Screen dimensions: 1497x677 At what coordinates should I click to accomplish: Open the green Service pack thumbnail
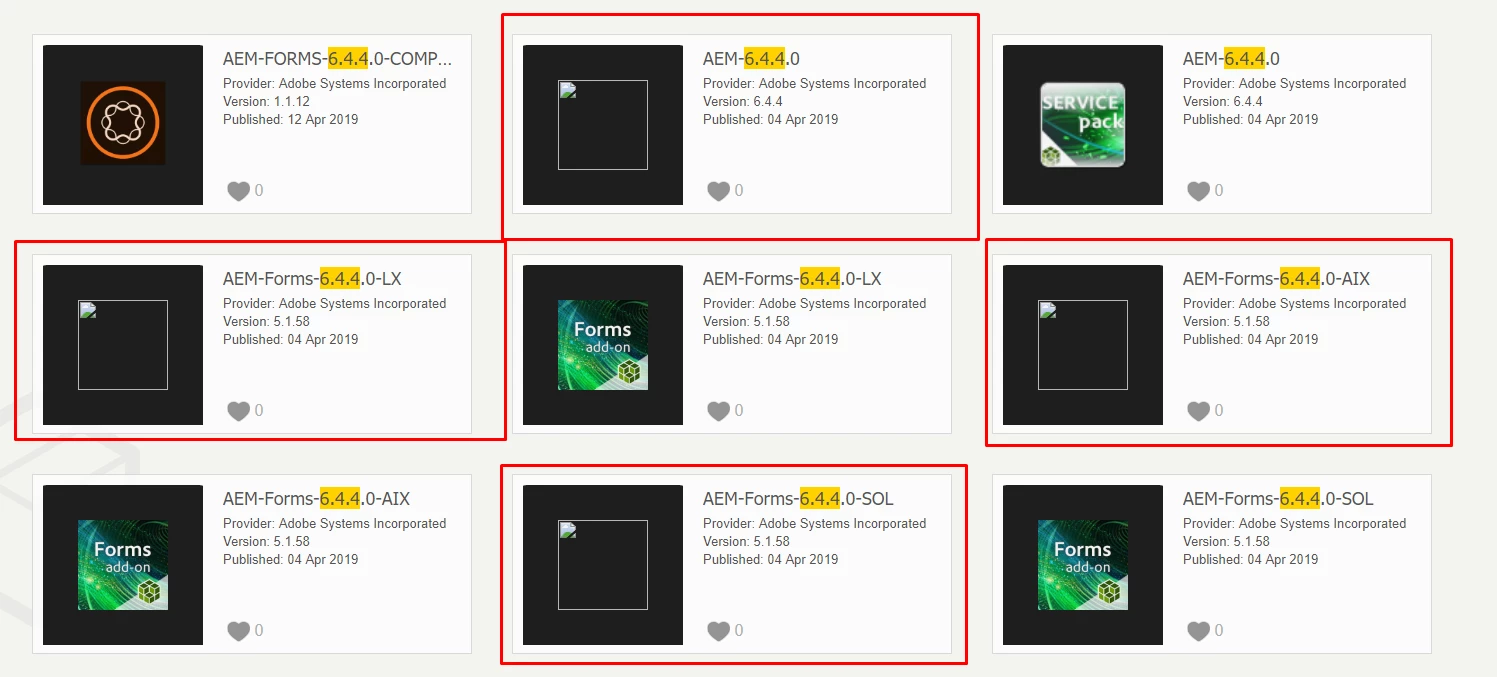[1083, 124]
